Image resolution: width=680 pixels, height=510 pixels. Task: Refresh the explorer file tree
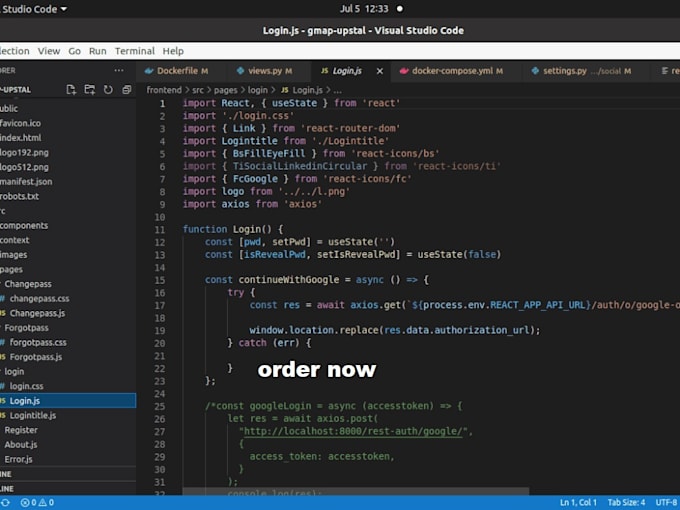click(x=108, y=90)
